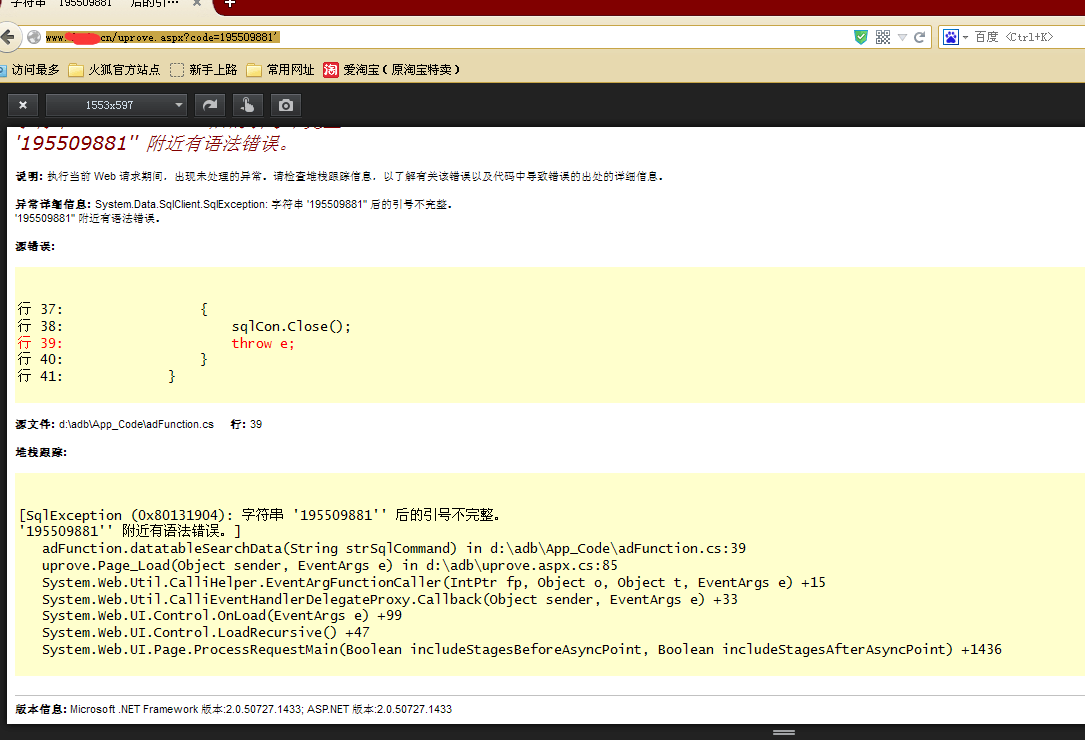
Task: Click the uprove.Page_Load stack trace line
Action: pos(329,566)
